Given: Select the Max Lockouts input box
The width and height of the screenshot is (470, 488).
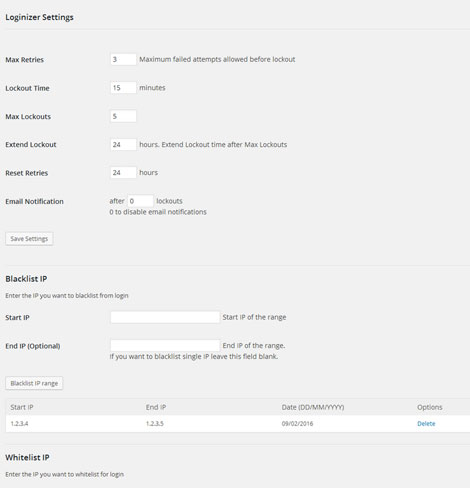Looking at the screenshot, I should click(123, 116).
